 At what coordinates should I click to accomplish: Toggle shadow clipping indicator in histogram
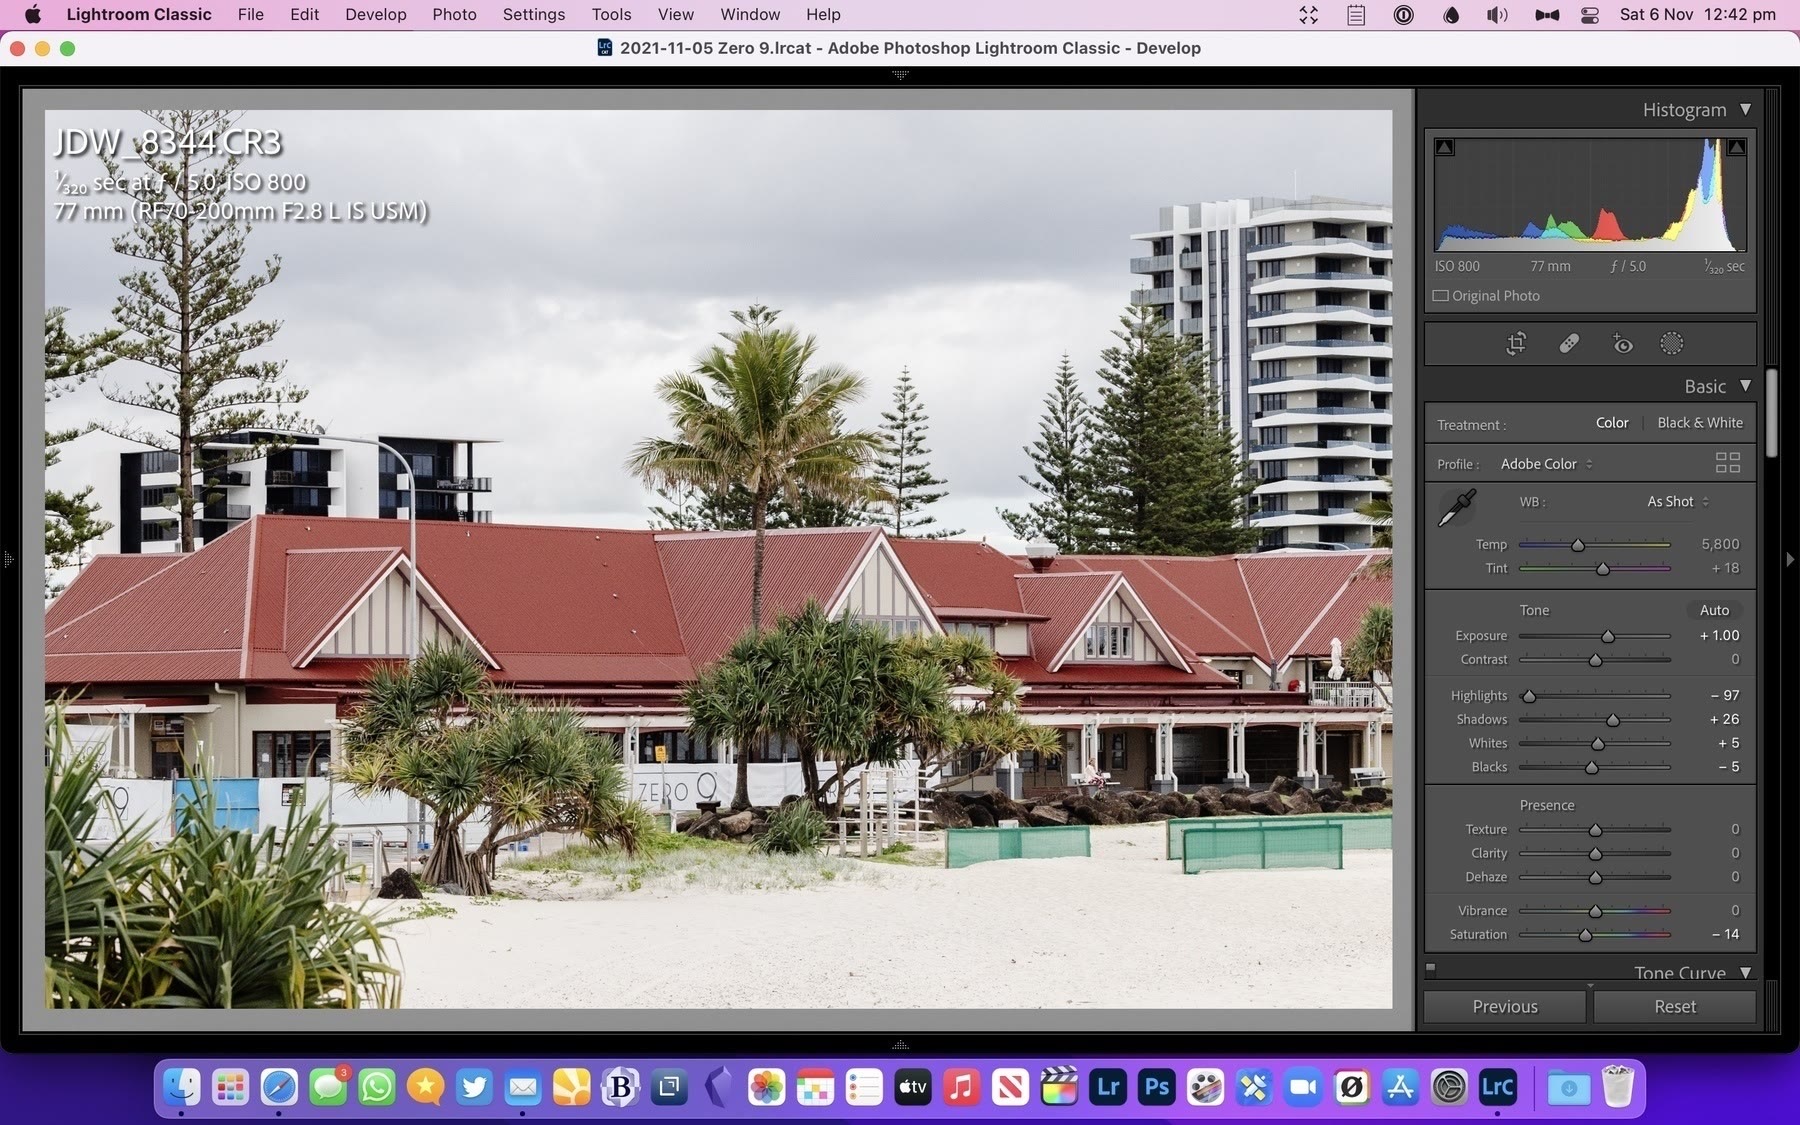[x=1444, y=148]
